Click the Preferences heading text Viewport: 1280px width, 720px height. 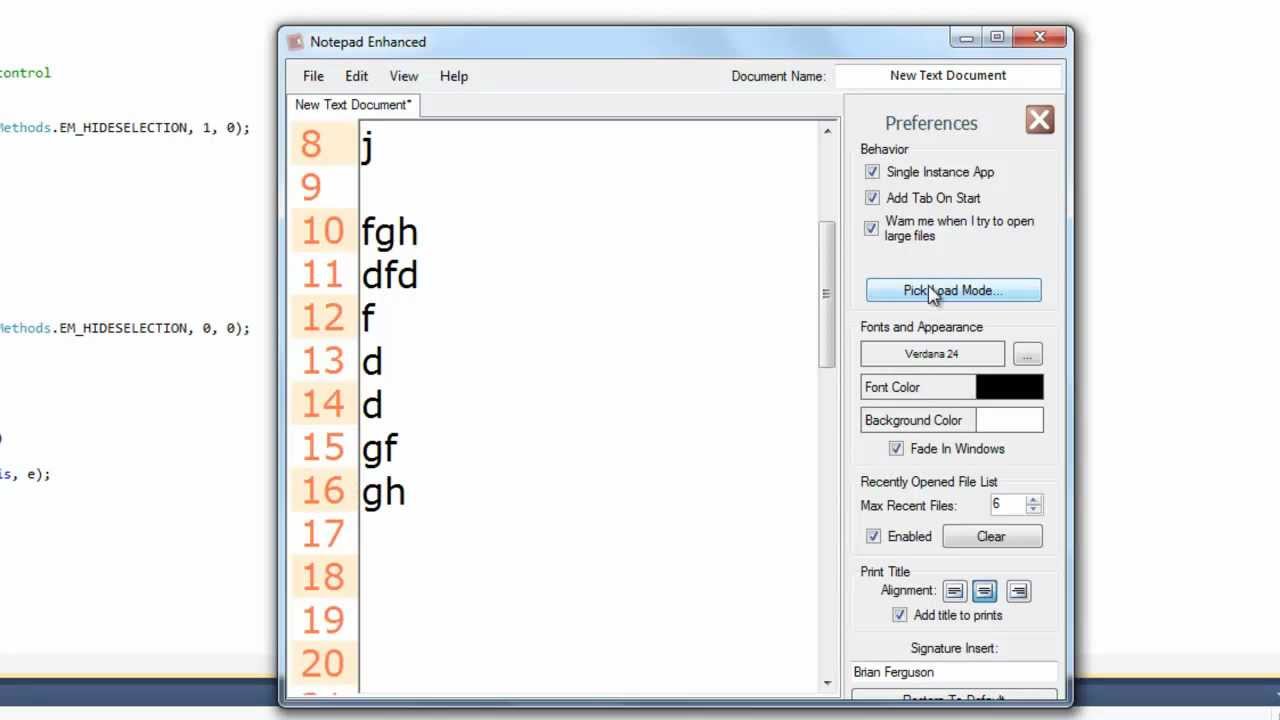[x=931, y=123]
